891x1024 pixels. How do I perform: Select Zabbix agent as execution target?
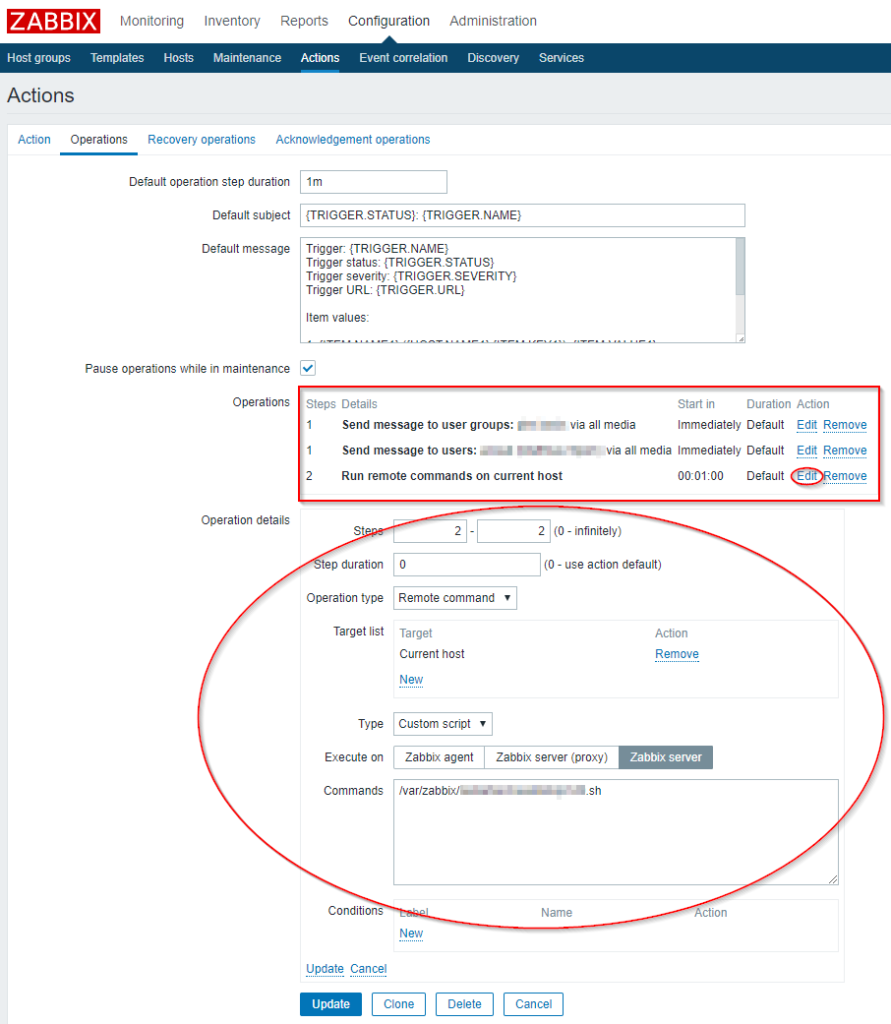click(x=438, y=757)
